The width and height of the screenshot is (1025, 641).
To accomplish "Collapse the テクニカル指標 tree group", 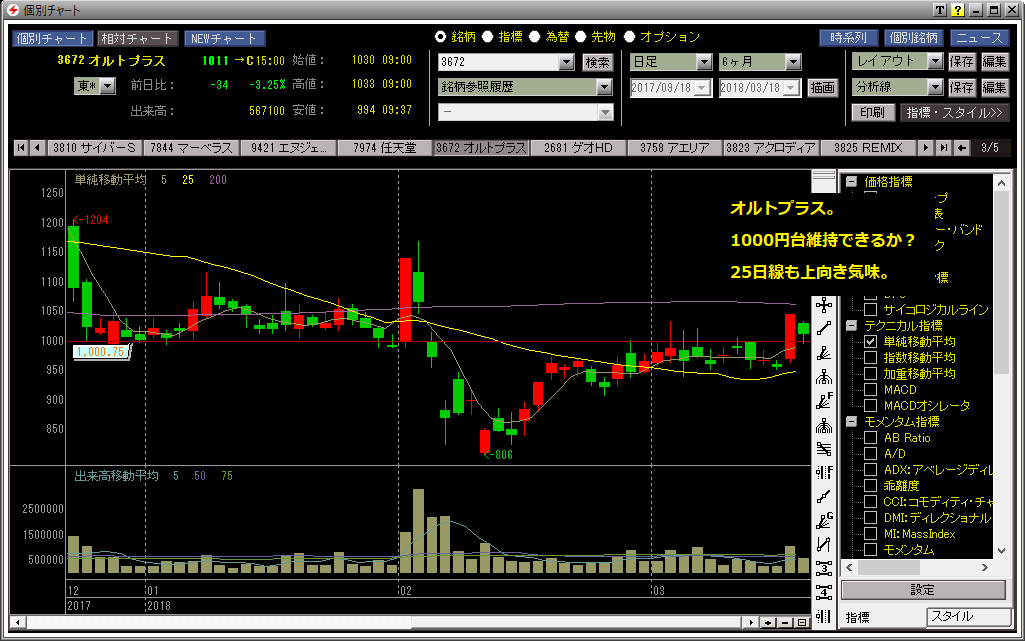I will pyautogui.click(x=851, y=326).
